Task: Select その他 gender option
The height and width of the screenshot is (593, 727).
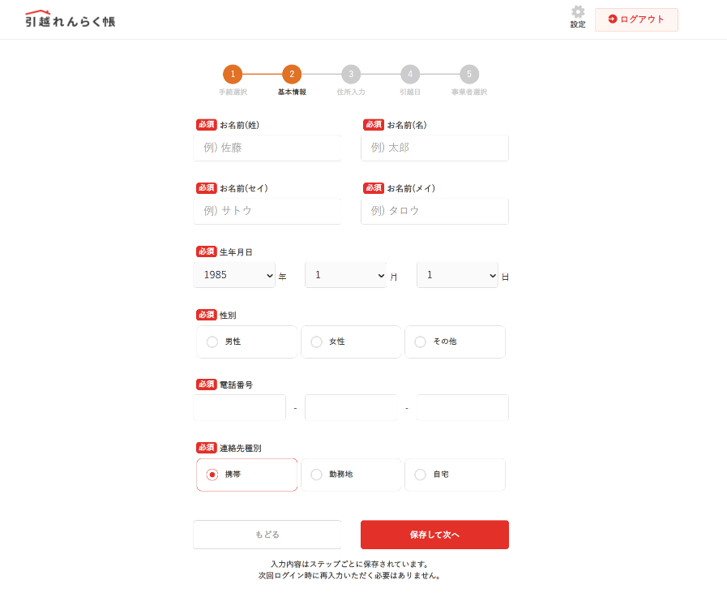Action: (421, 342)
